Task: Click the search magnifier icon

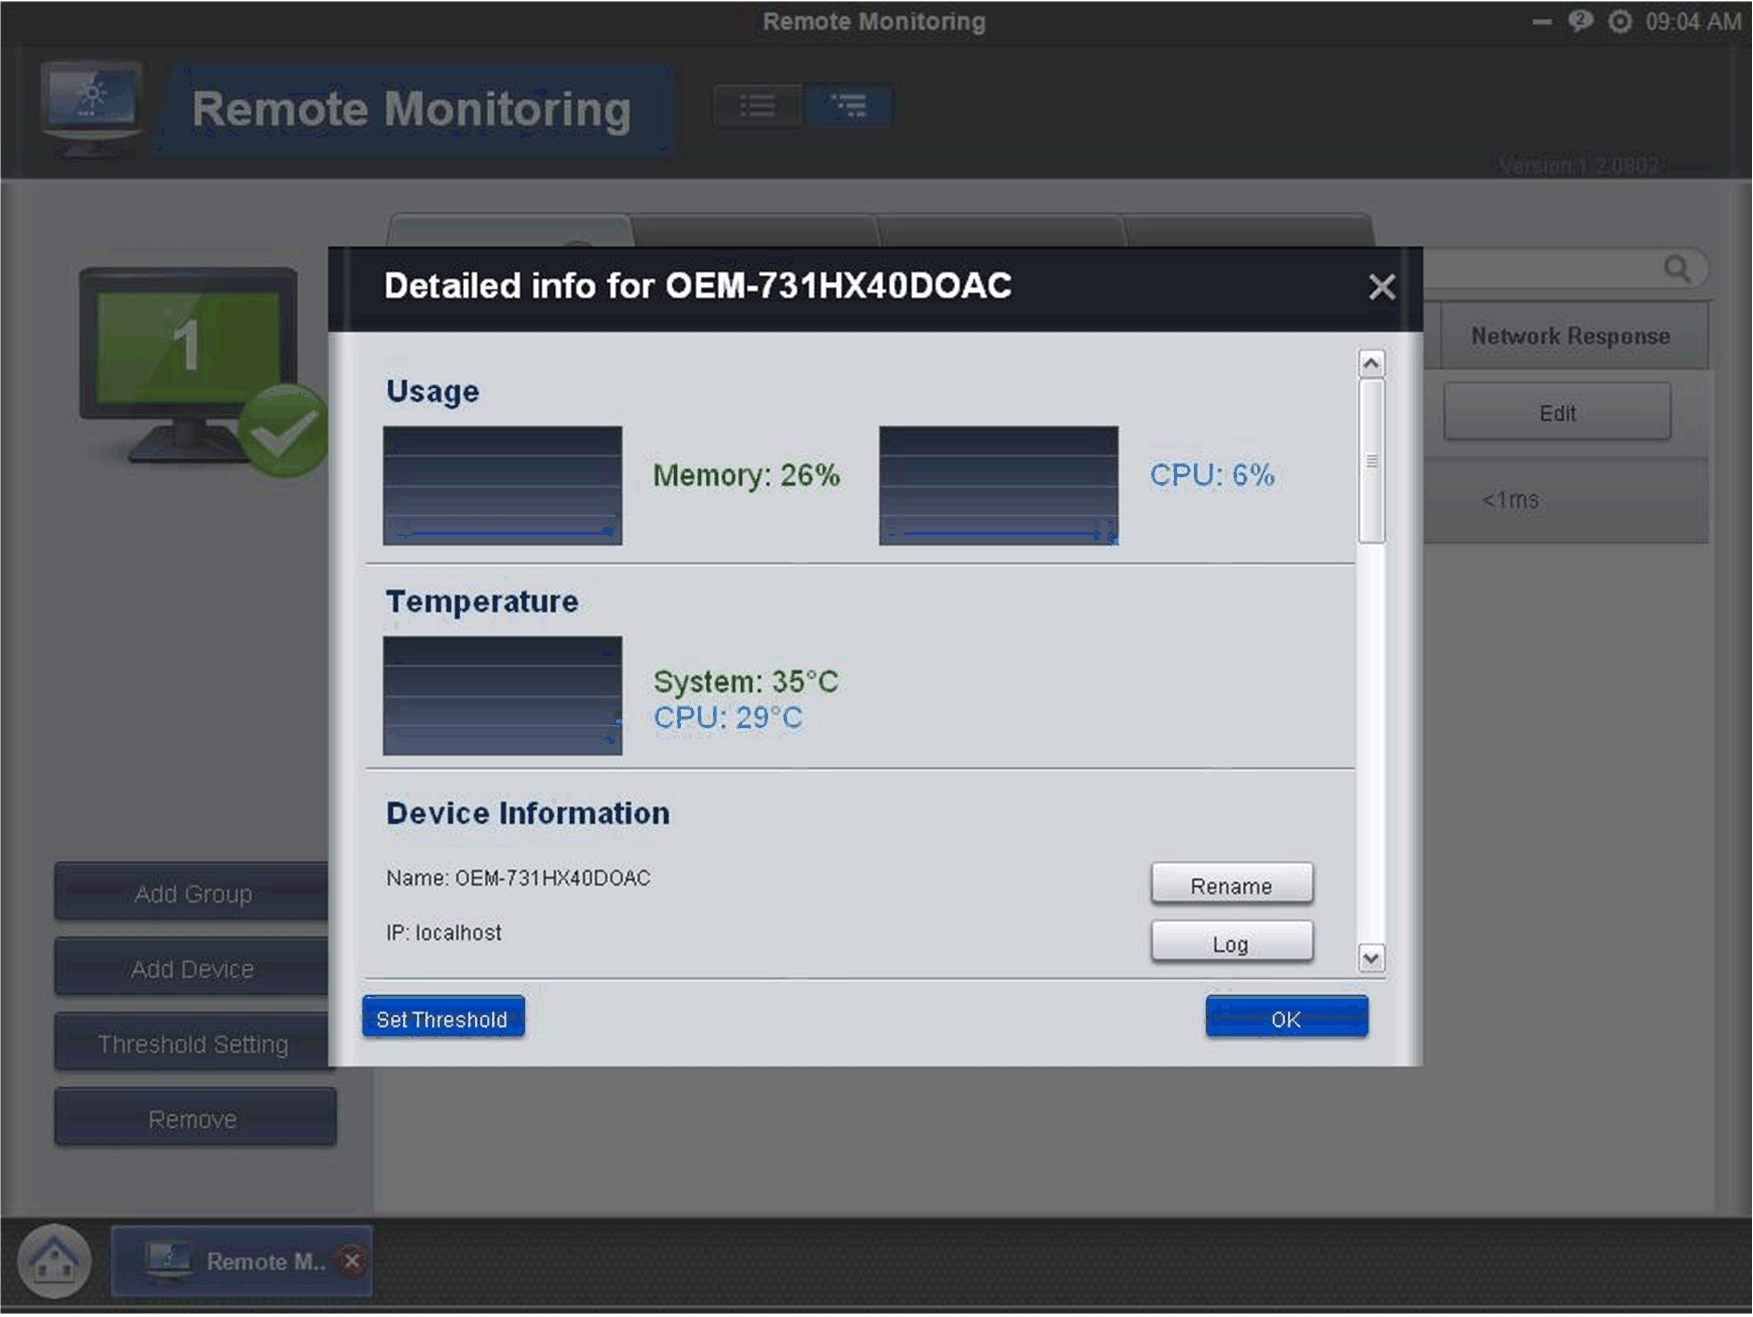Action: (x=1677, y=268)
